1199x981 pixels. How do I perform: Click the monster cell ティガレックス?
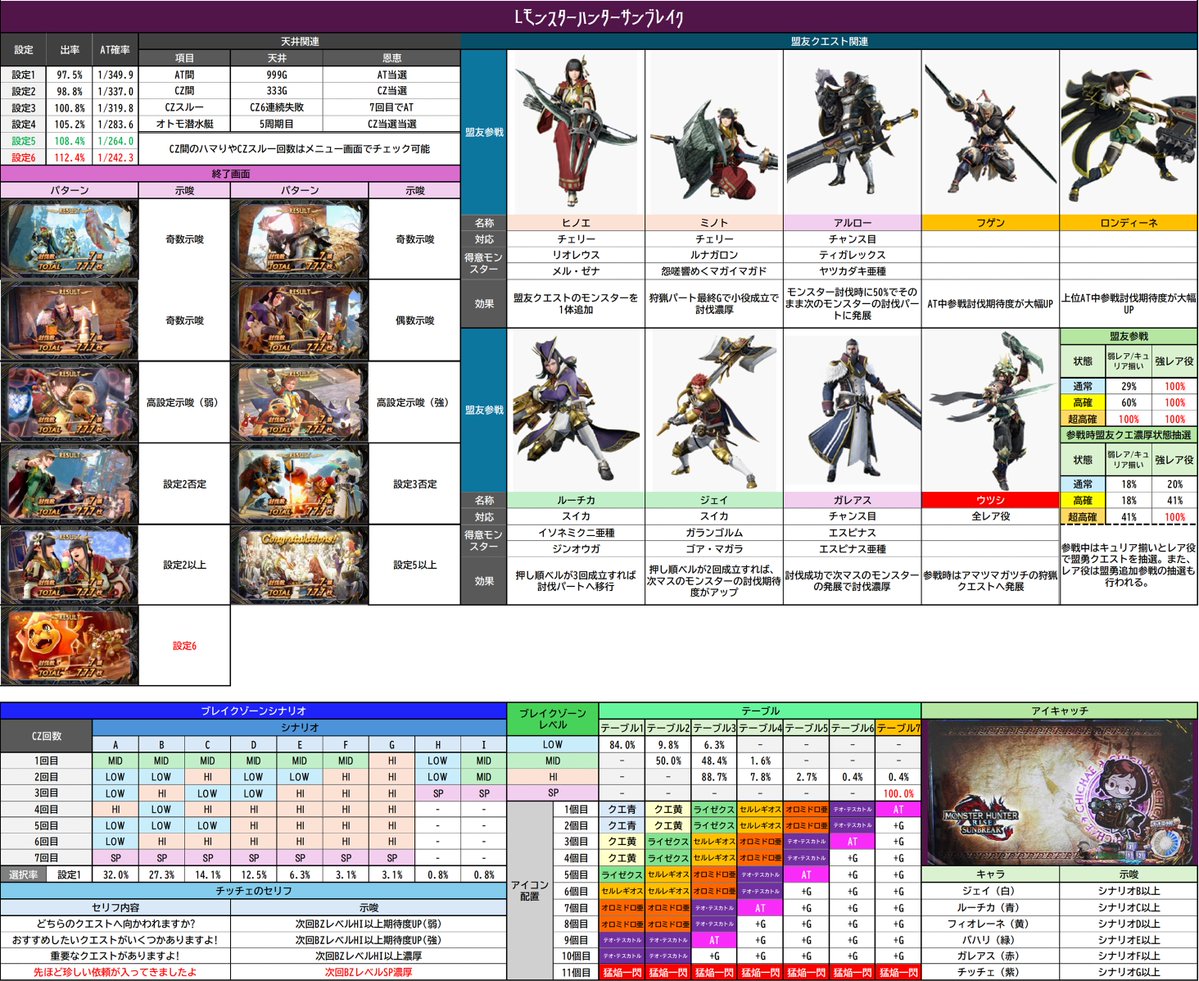(853, 255)
